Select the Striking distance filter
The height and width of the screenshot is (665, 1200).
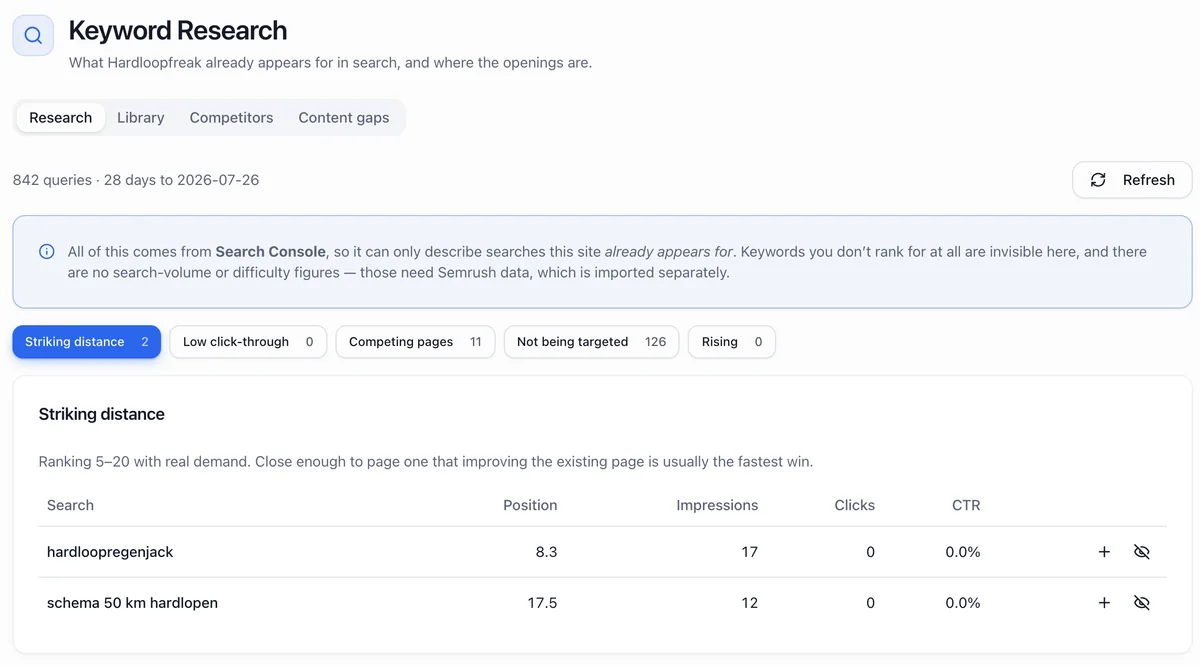click(87, 342)
